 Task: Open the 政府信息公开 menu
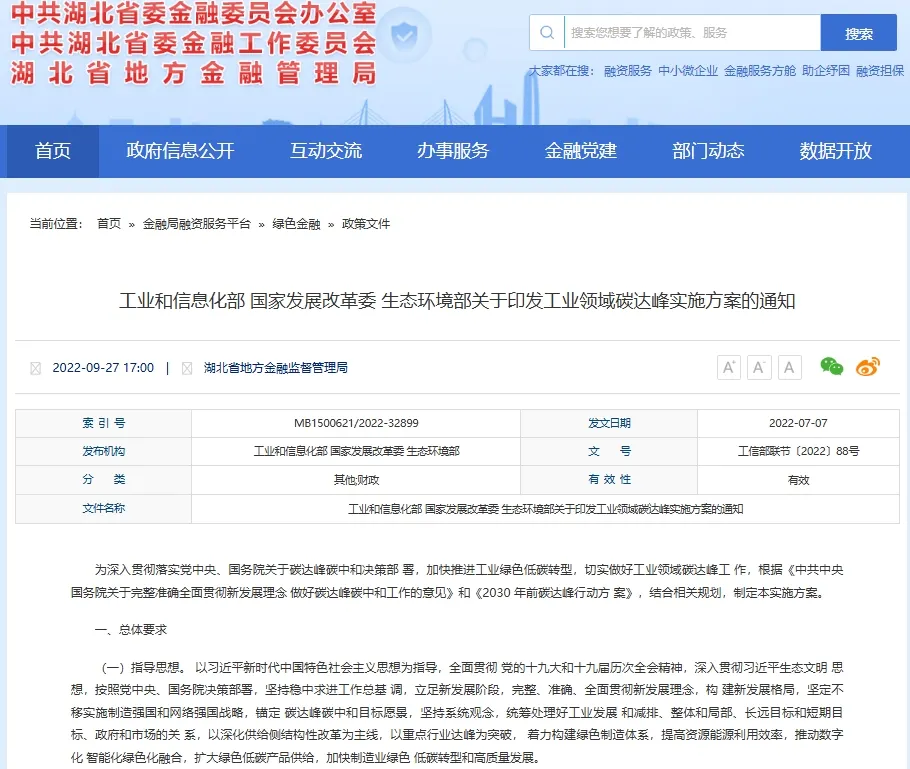180,151
